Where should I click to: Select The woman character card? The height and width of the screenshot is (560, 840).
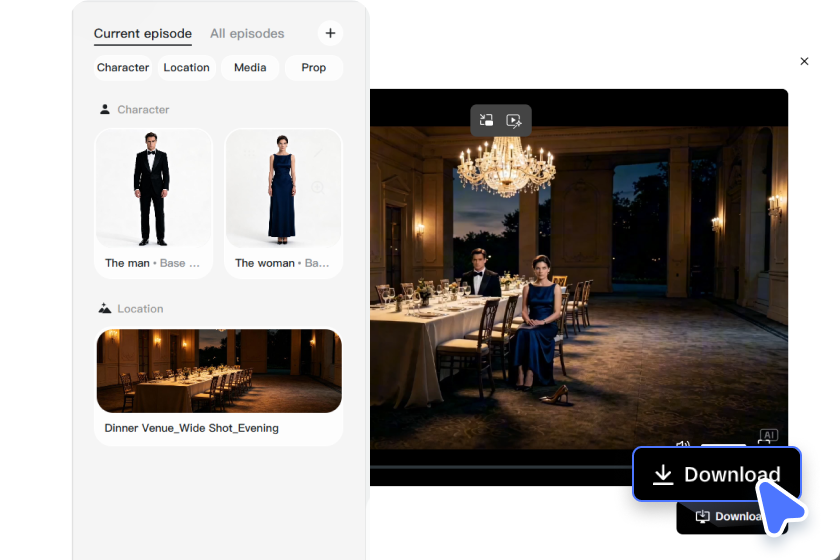(283, 203)
